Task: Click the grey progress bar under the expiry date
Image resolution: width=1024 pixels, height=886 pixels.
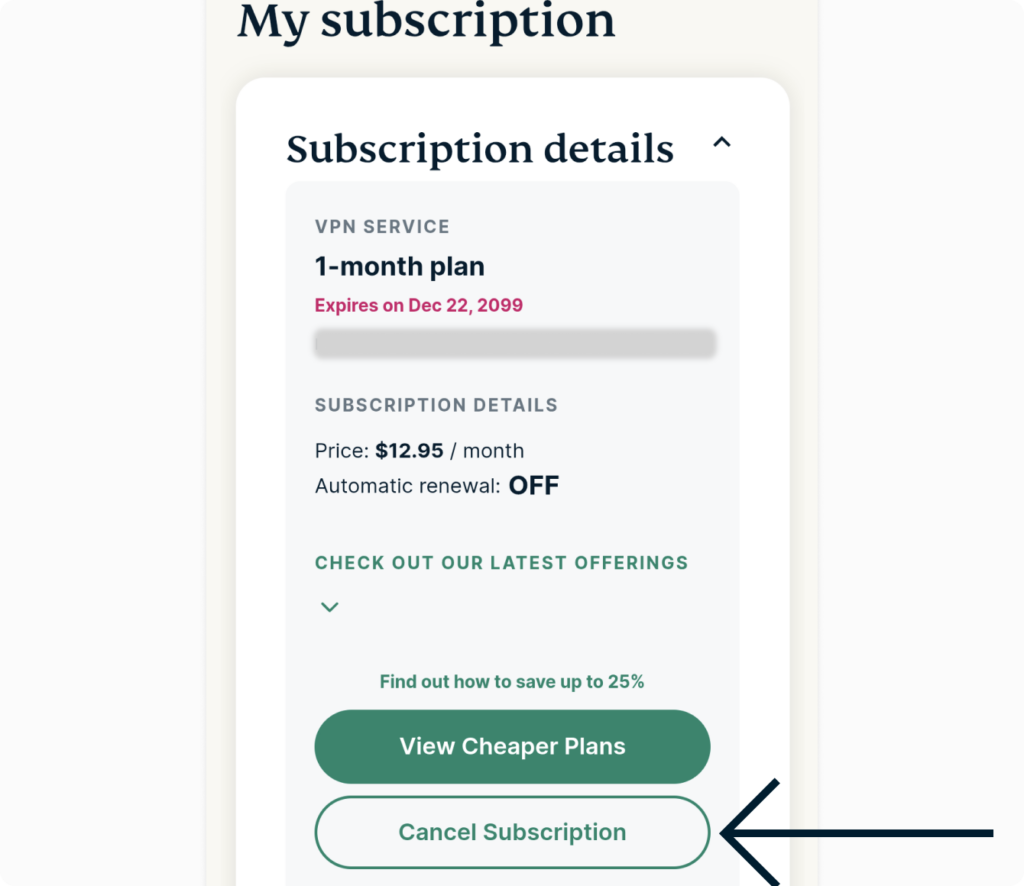Action: pos(514,344)
